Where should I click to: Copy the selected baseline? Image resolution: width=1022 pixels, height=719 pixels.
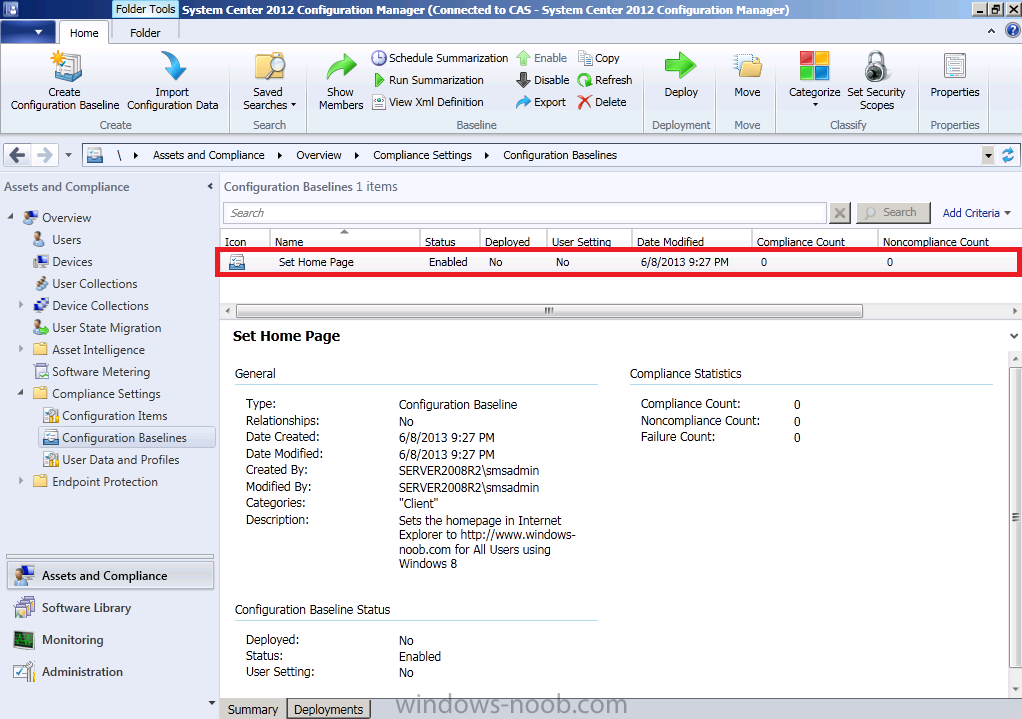click(x=598, y=58)
